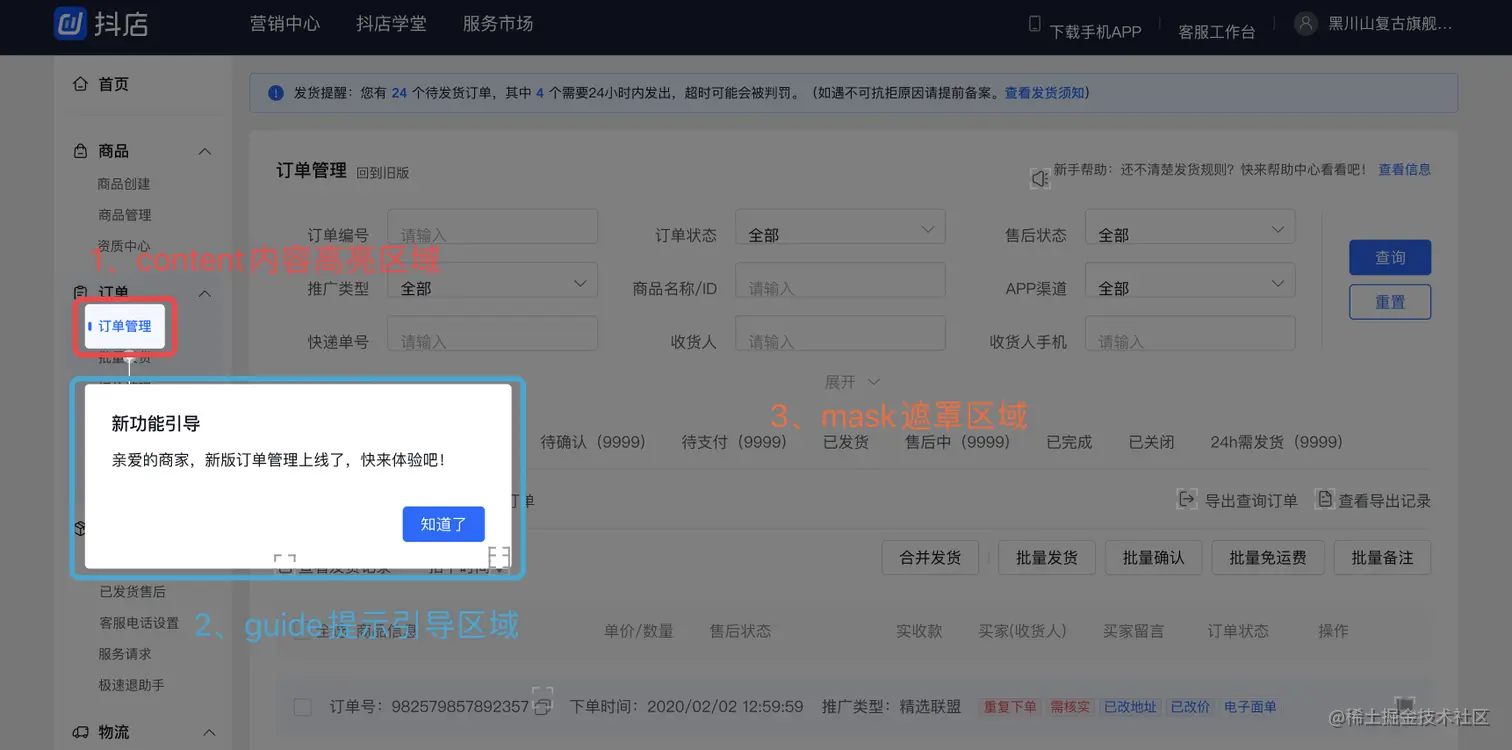Focus the 商品名称/ID input field
The height and width of the screenshot is (750, 1512).
point(840,280)
